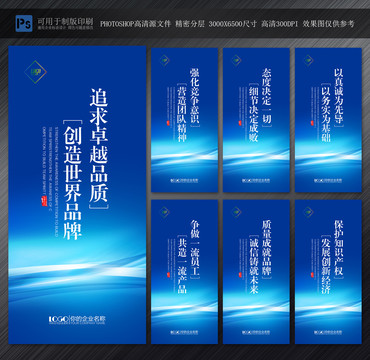
Task: Click the red seal stamp on the large poster
Action: coord(44,201)
